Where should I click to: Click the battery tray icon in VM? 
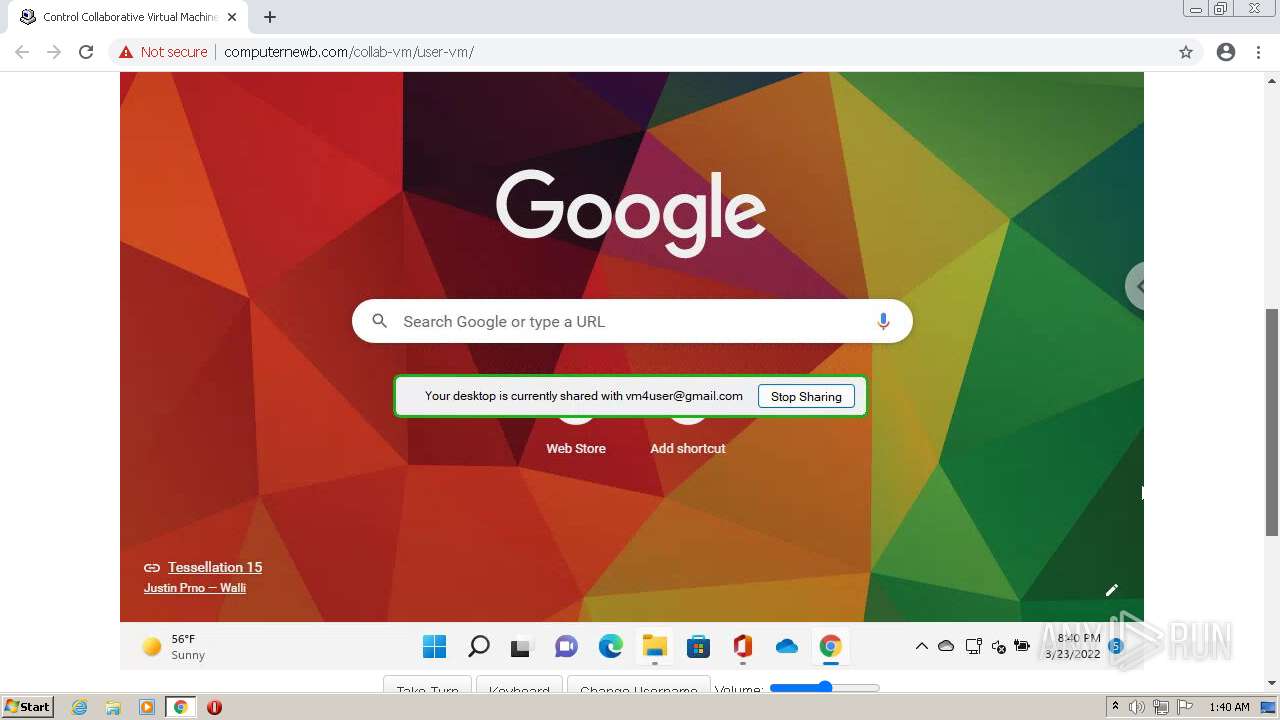point(1022,646)
